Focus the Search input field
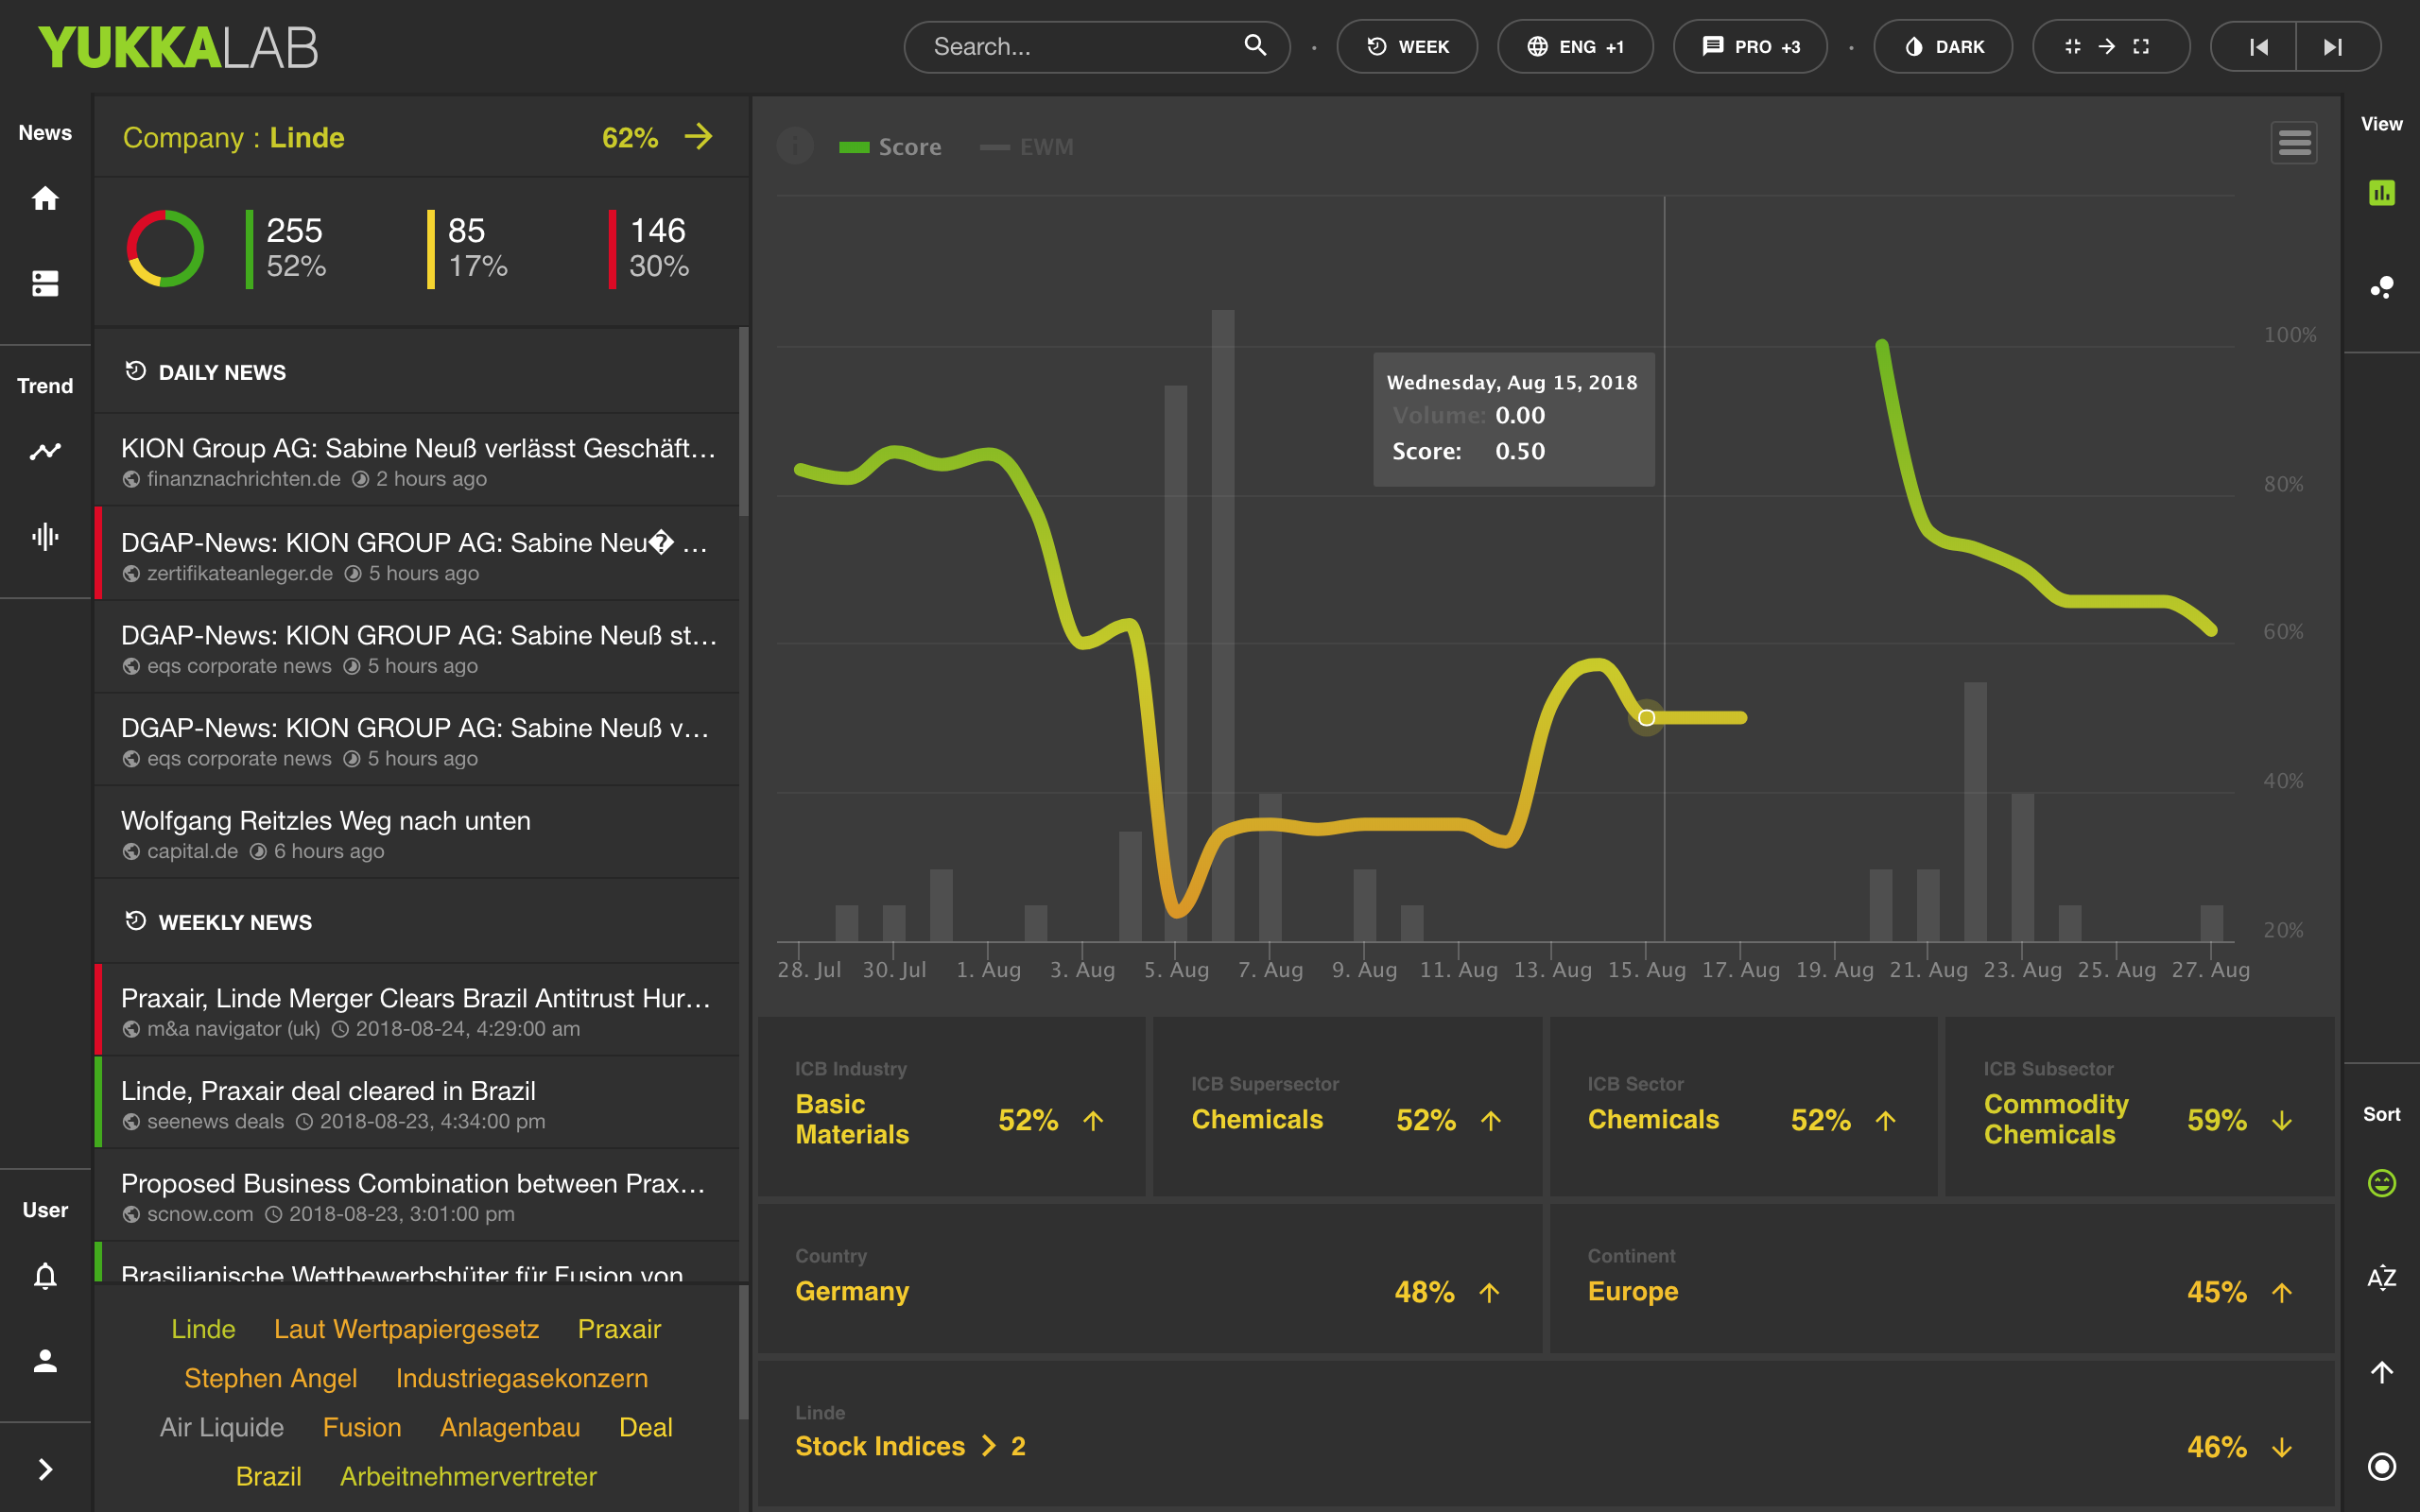Viewport: 2420px width, 1512px height. [x=1097, y=47]
